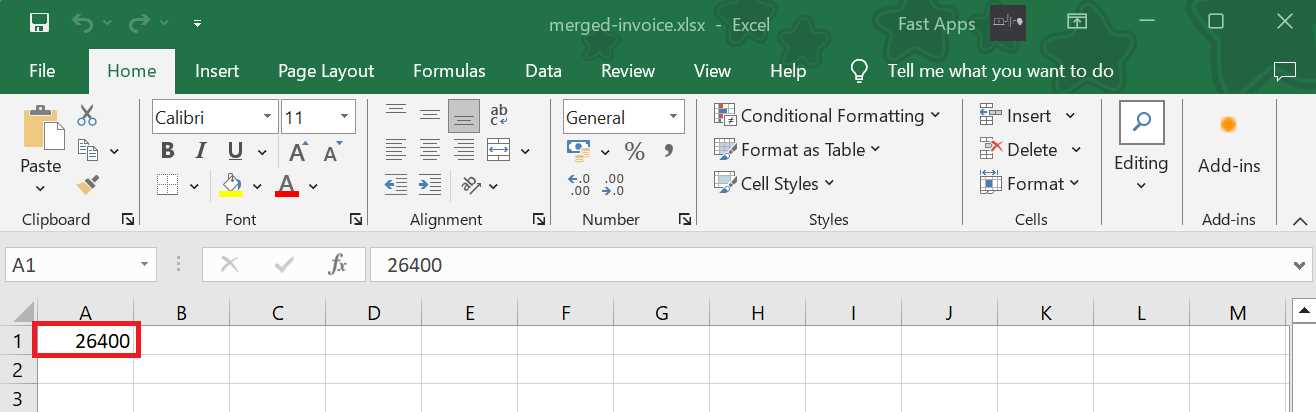Click the Paste clipboard icon
1316x412 pixels.
[x=41, y=127]
